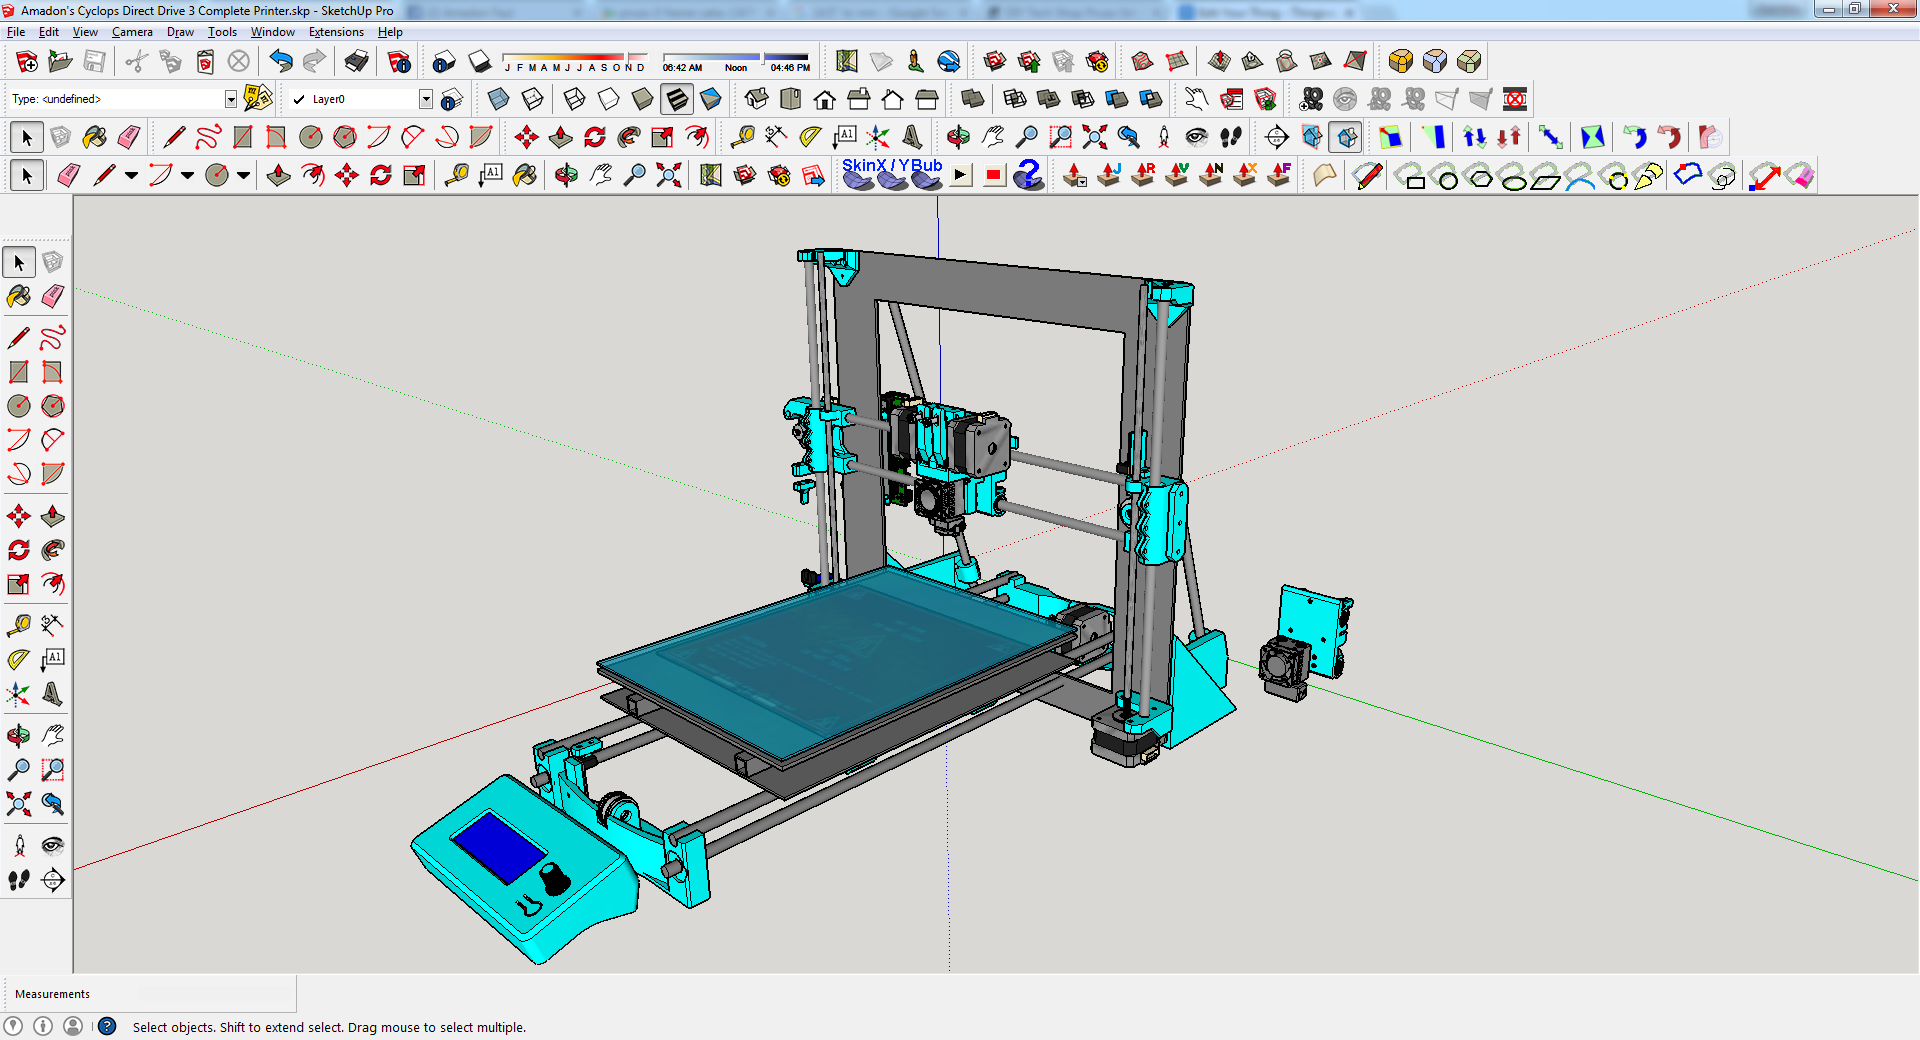Open the Camera menu
Screen dimensions: 1920x1040
click(132, 32)
